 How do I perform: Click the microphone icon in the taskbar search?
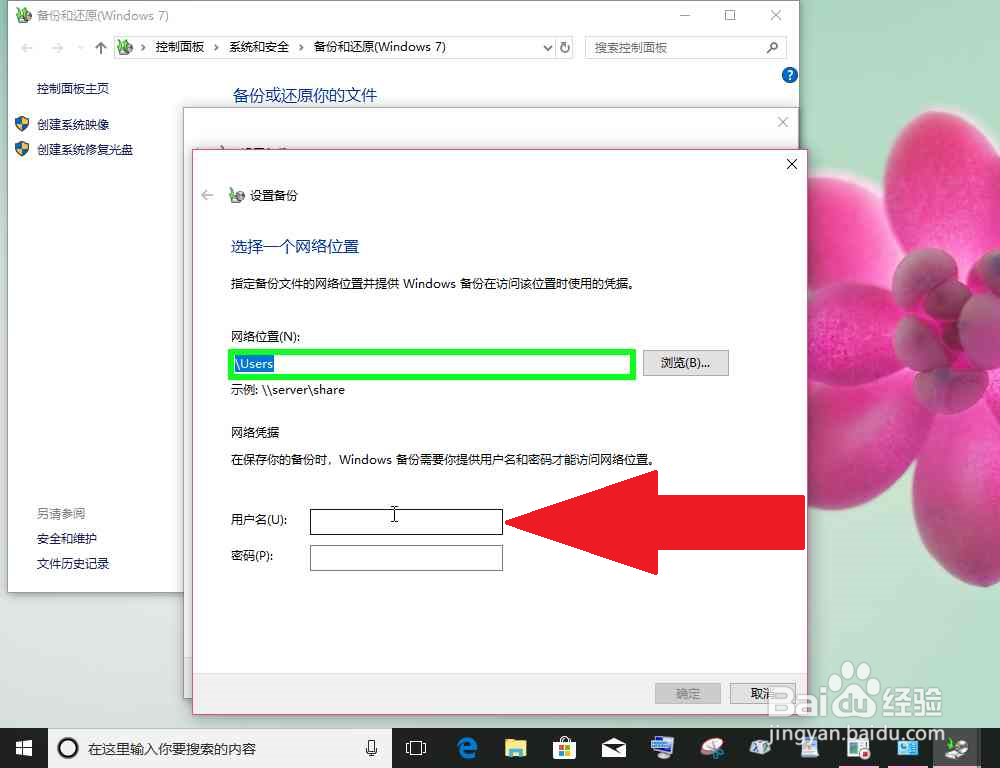point(372,748)
